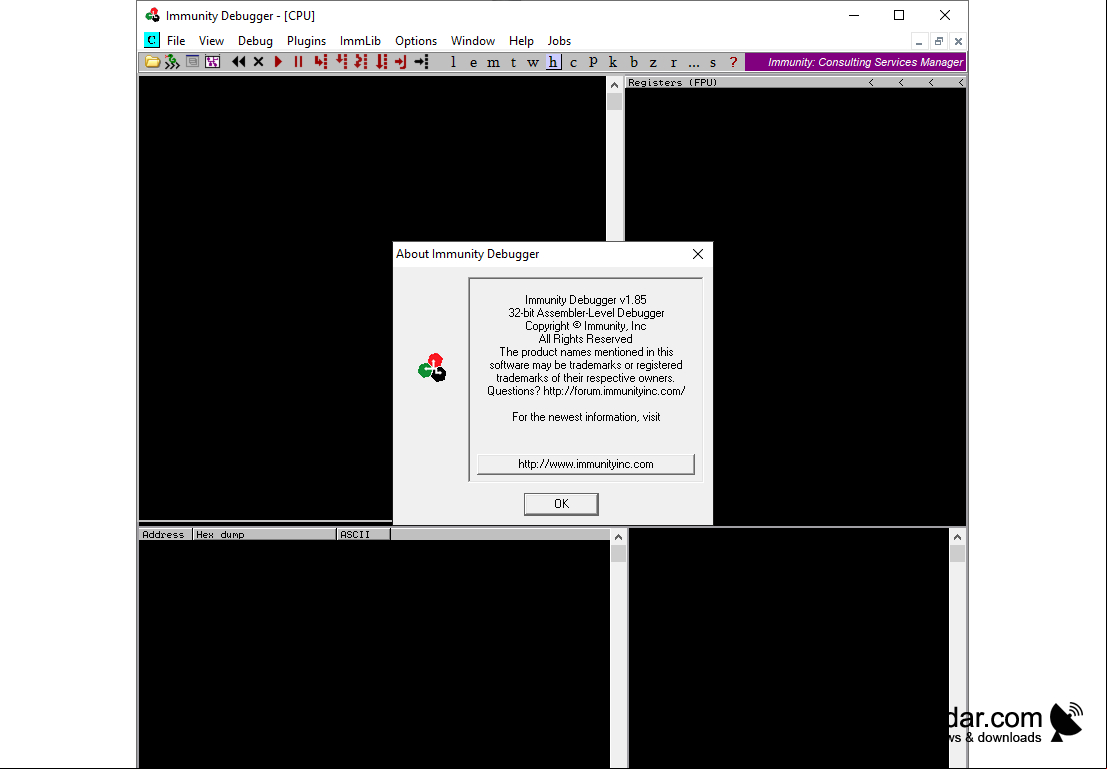Image resolution: width=1107 pixels, height=769 pixels.
Task: Show hardware breakpoints with 'z' button
Action: click(x=653, y=62)
